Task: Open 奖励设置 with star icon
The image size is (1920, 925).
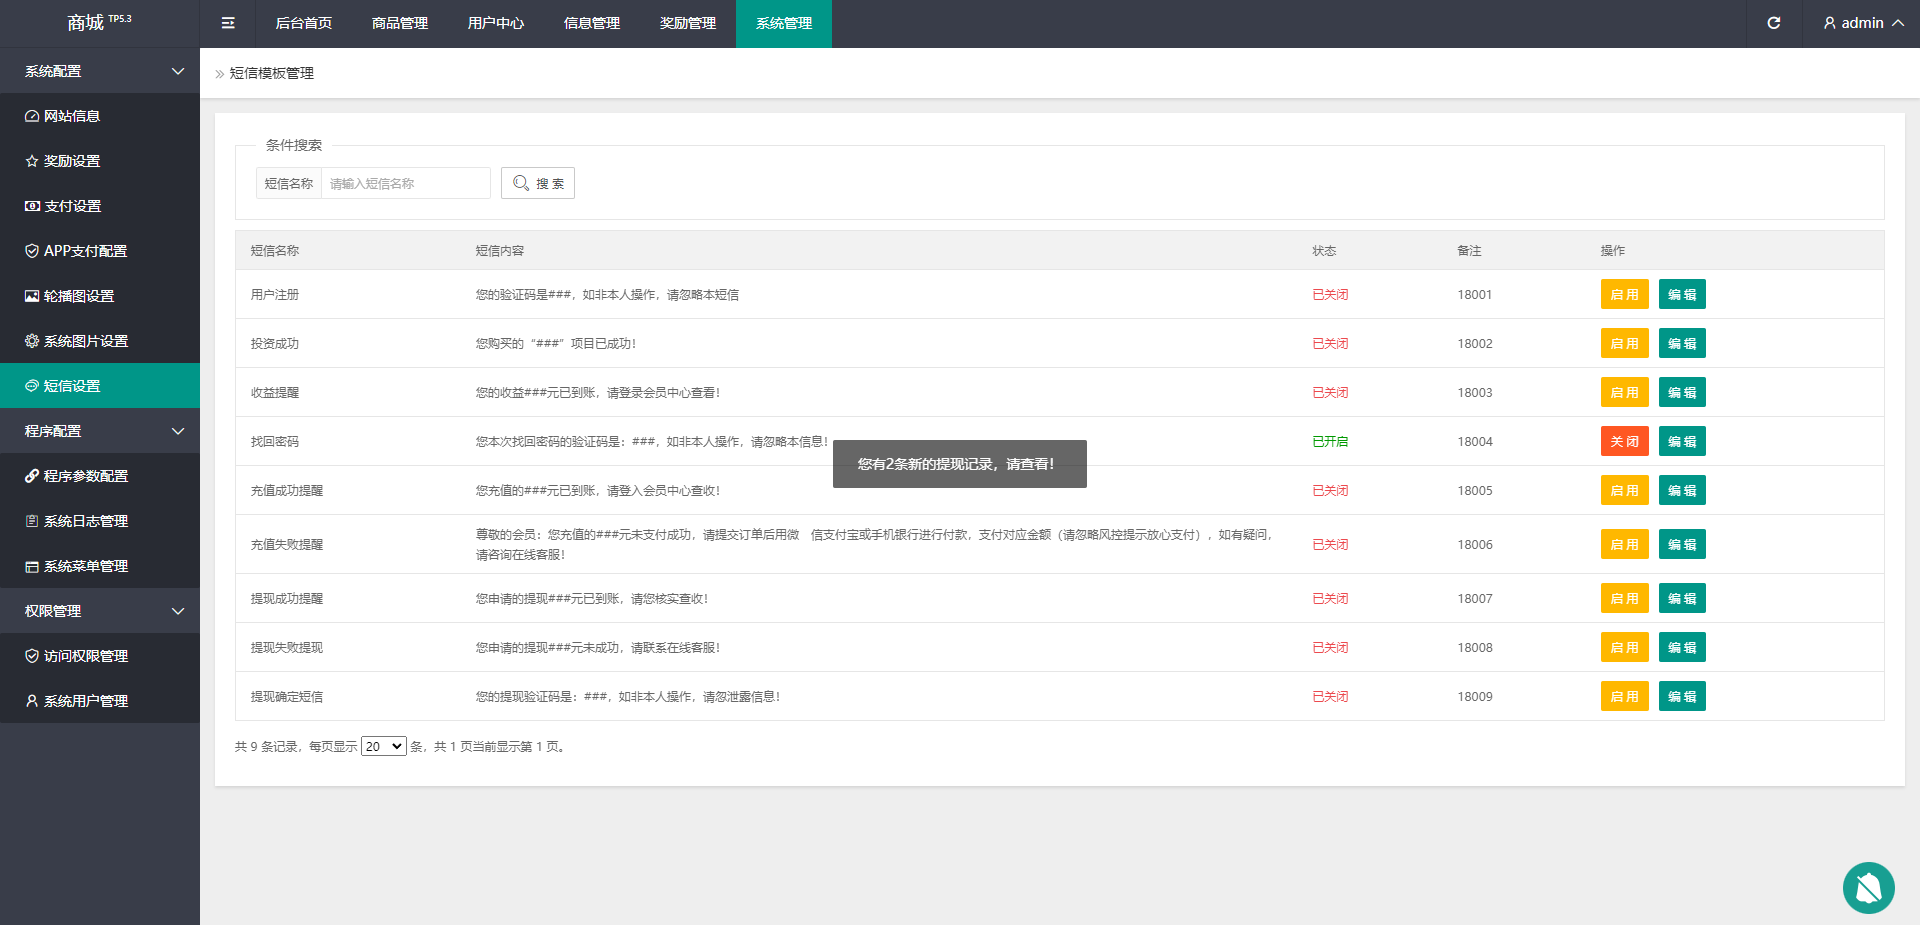Action: point(72,161)
